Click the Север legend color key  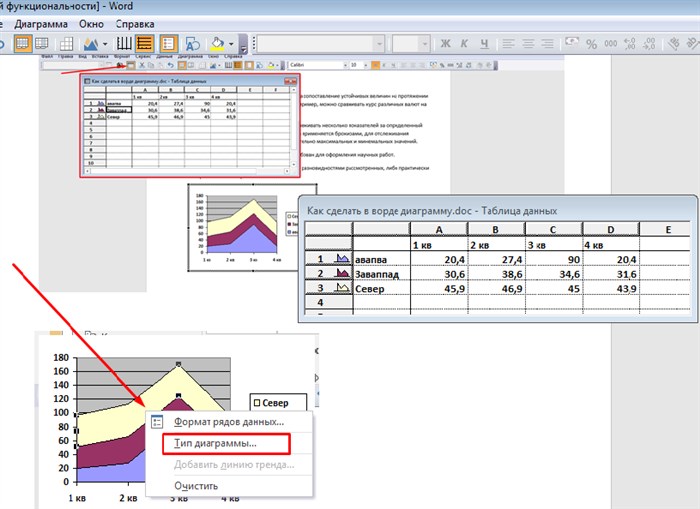[257, 403]
